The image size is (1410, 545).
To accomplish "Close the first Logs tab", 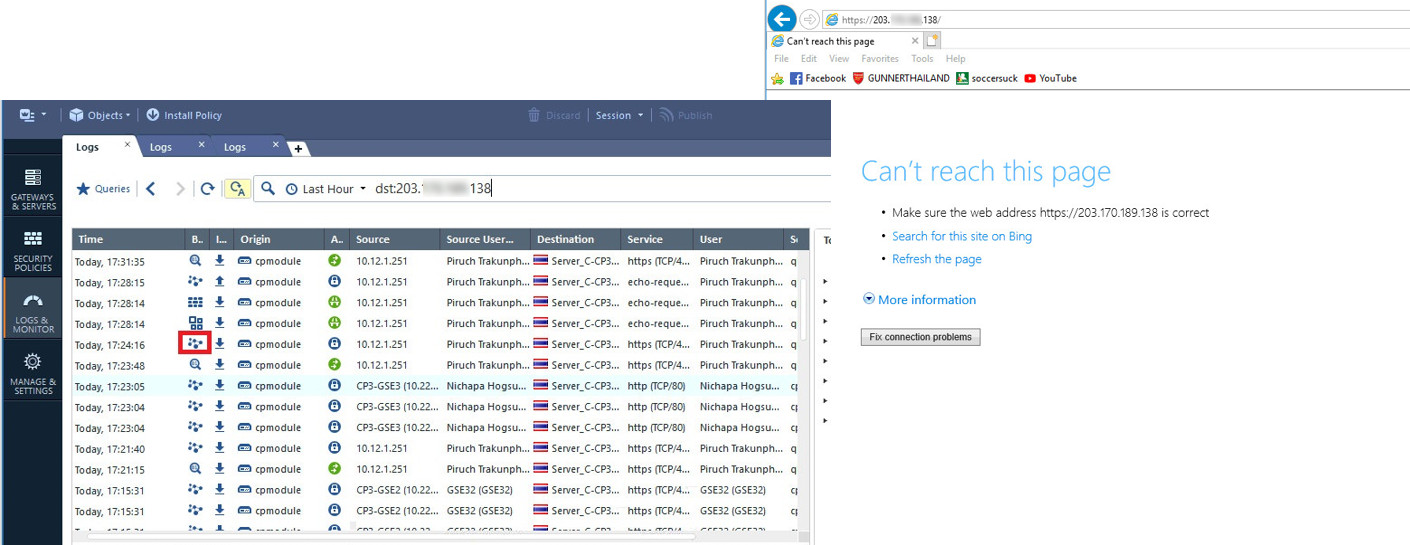I will pyautogui.click(x=127, y=145).
